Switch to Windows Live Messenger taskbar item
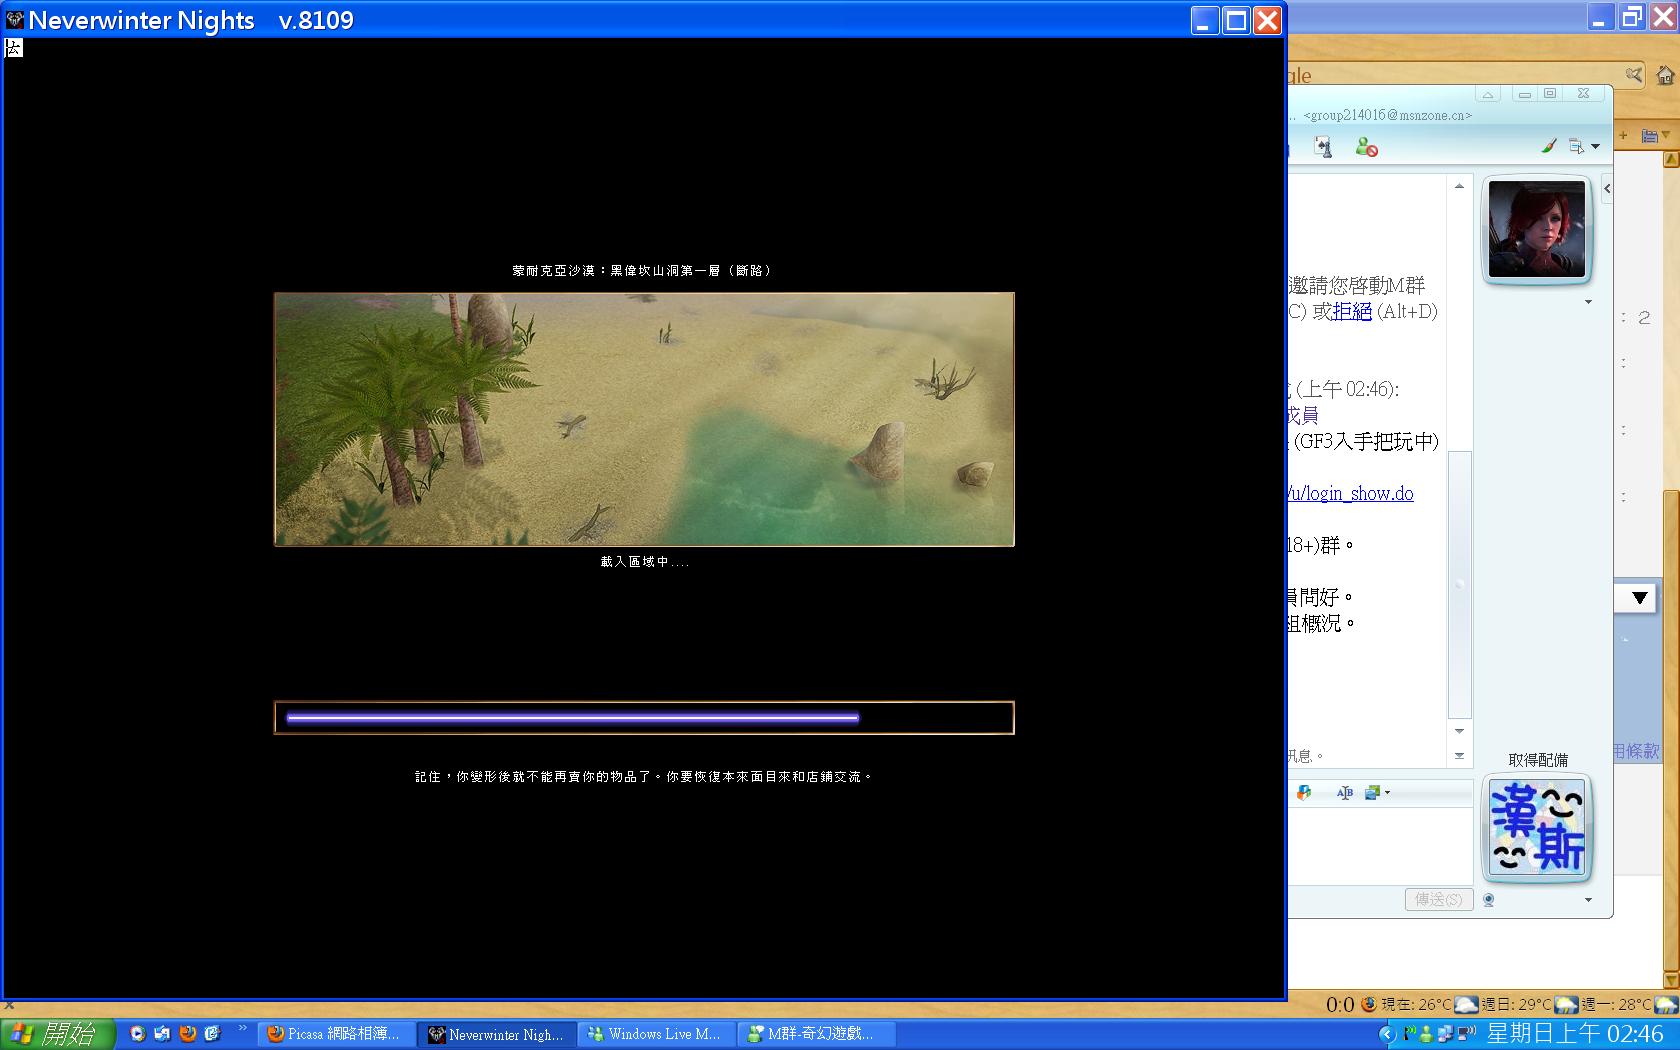 [656, 1034]
